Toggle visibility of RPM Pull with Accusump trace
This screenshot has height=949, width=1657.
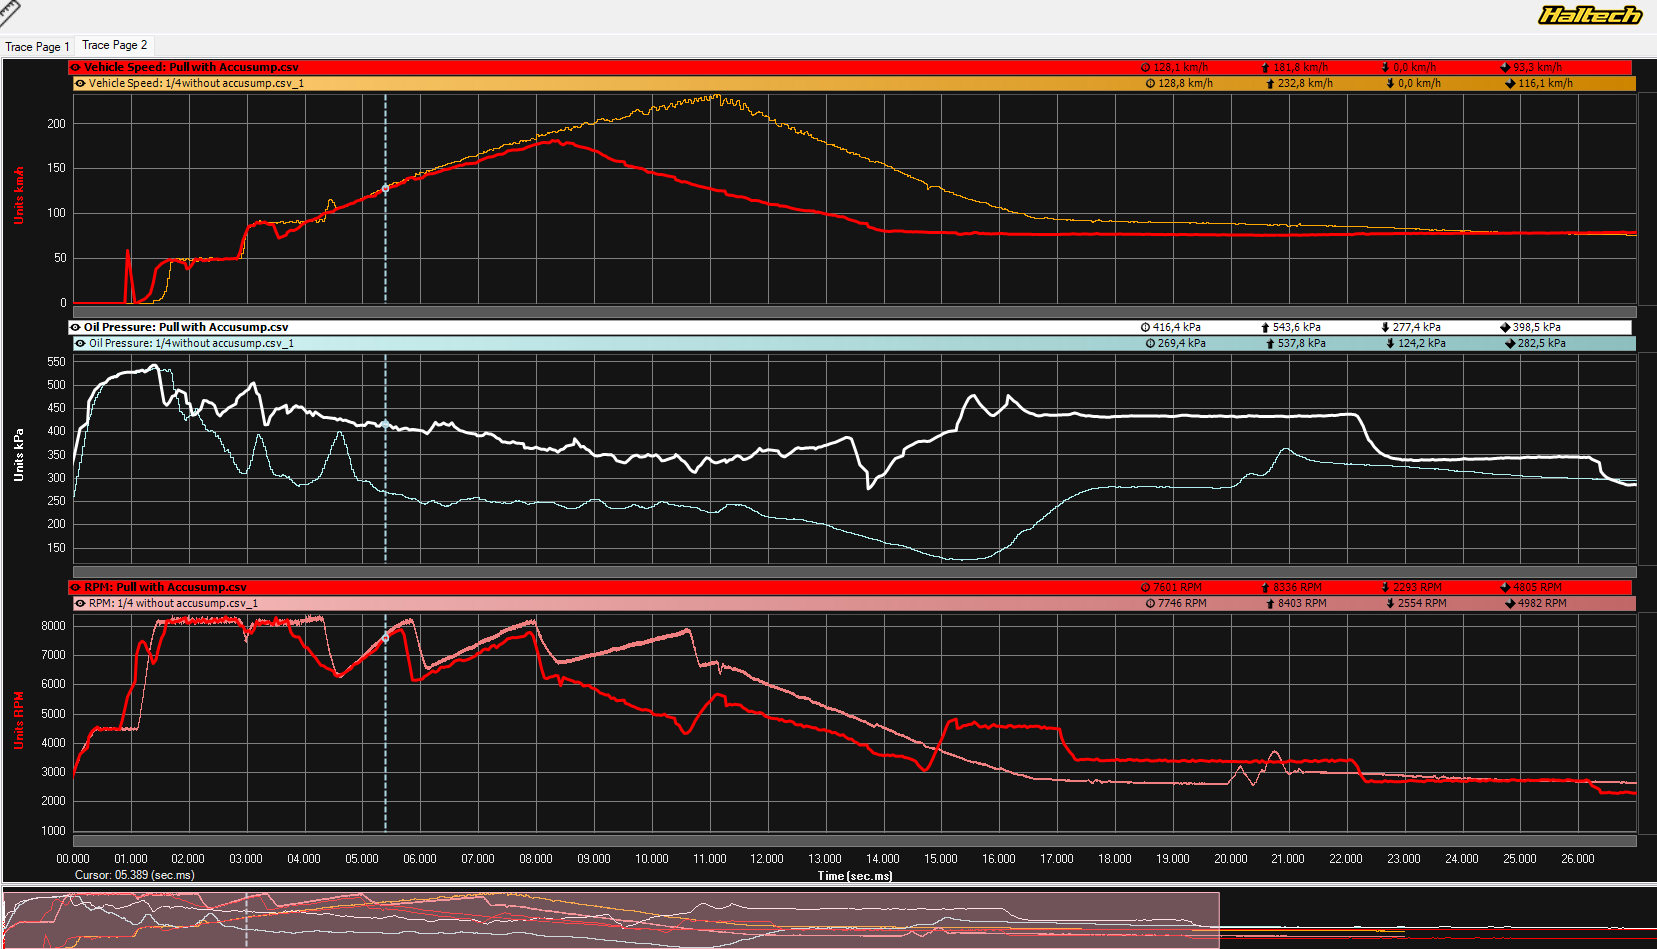[76, 588]
